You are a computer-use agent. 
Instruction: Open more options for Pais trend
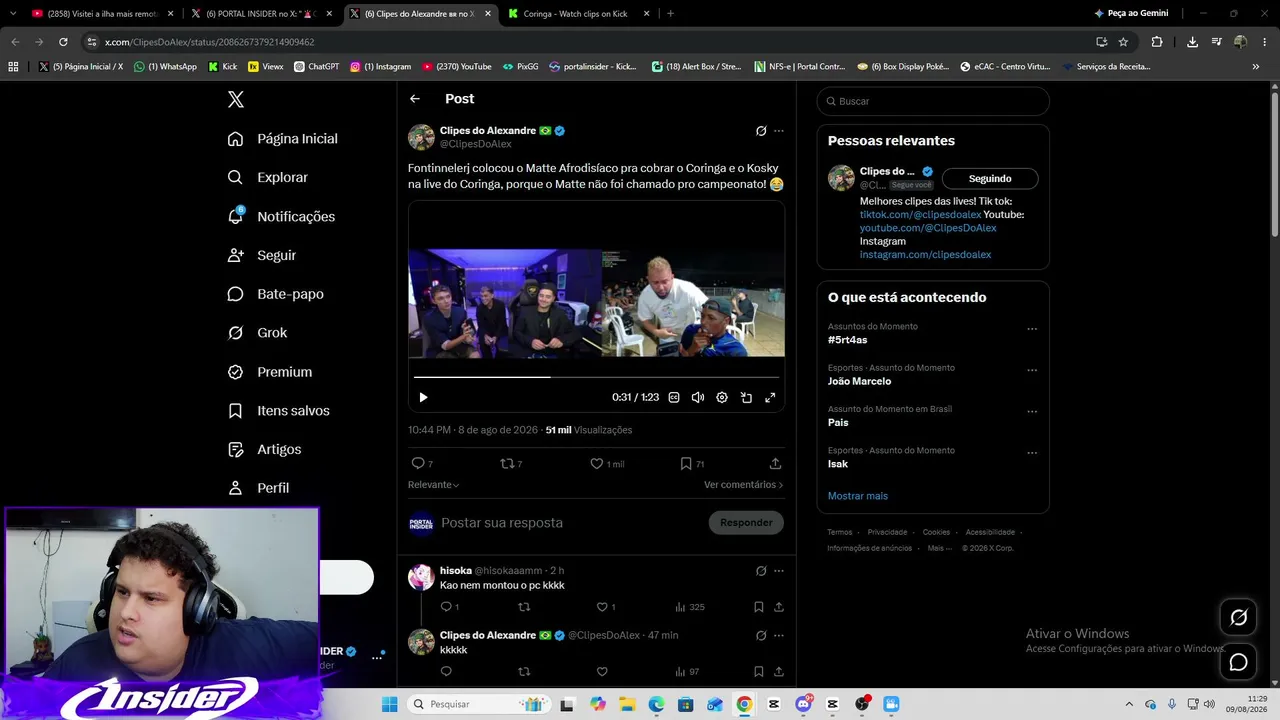click(1032, 411)
